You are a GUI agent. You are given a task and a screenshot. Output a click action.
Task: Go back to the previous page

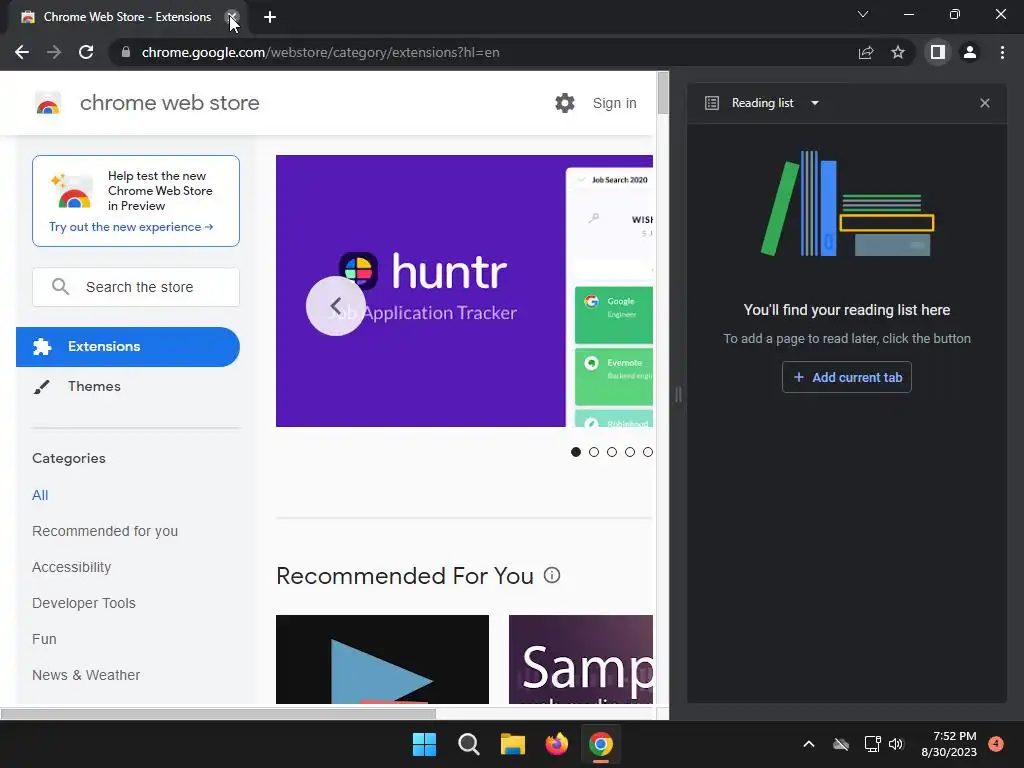22,52
